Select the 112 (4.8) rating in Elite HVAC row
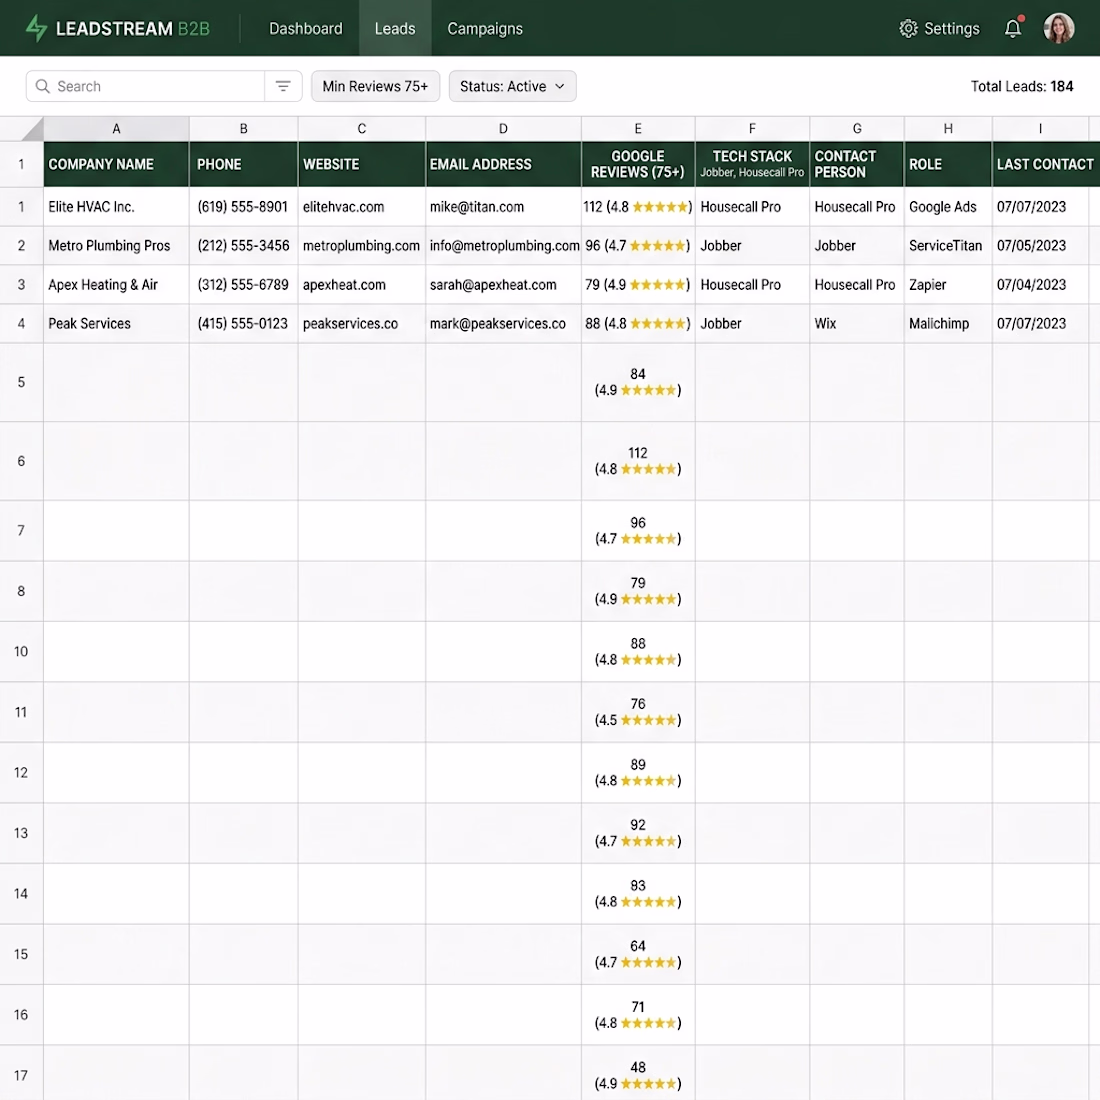Image resolution: width=1100 pixels, height=1100 pixels. pos(638,207)
